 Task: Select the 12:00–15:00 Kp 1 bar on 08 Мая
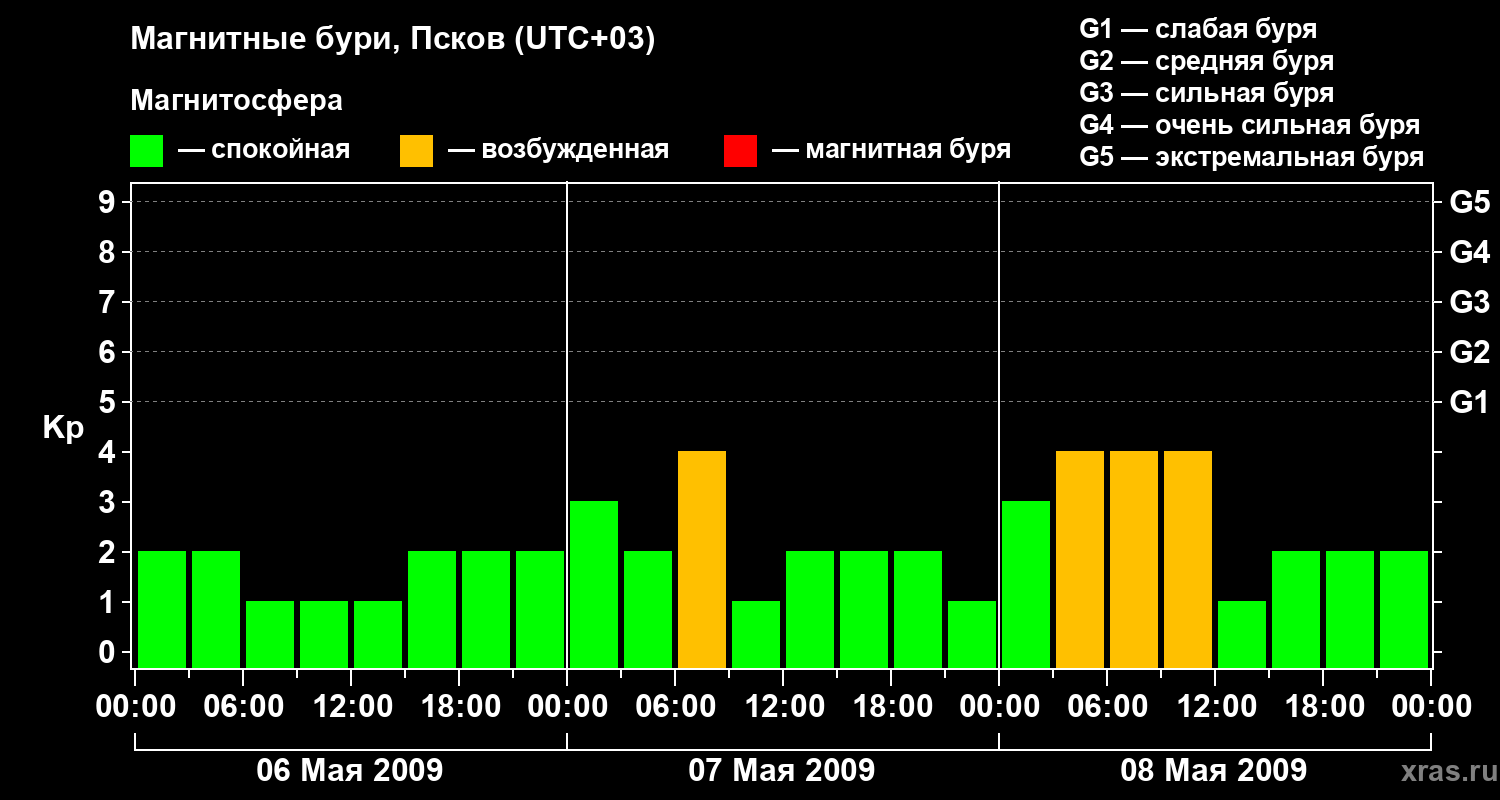click(1242, 634)
